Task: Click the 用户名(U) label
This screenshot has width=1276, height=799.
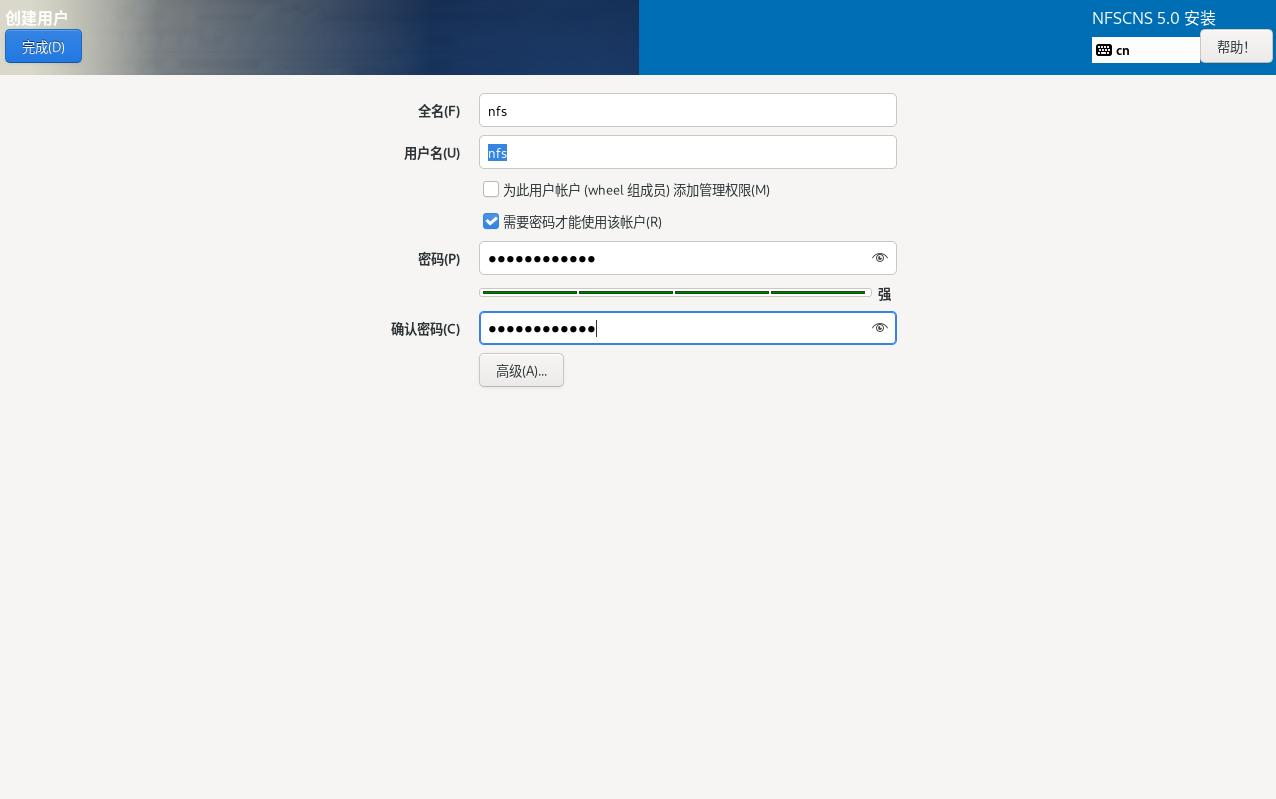Action: (432, 153)
